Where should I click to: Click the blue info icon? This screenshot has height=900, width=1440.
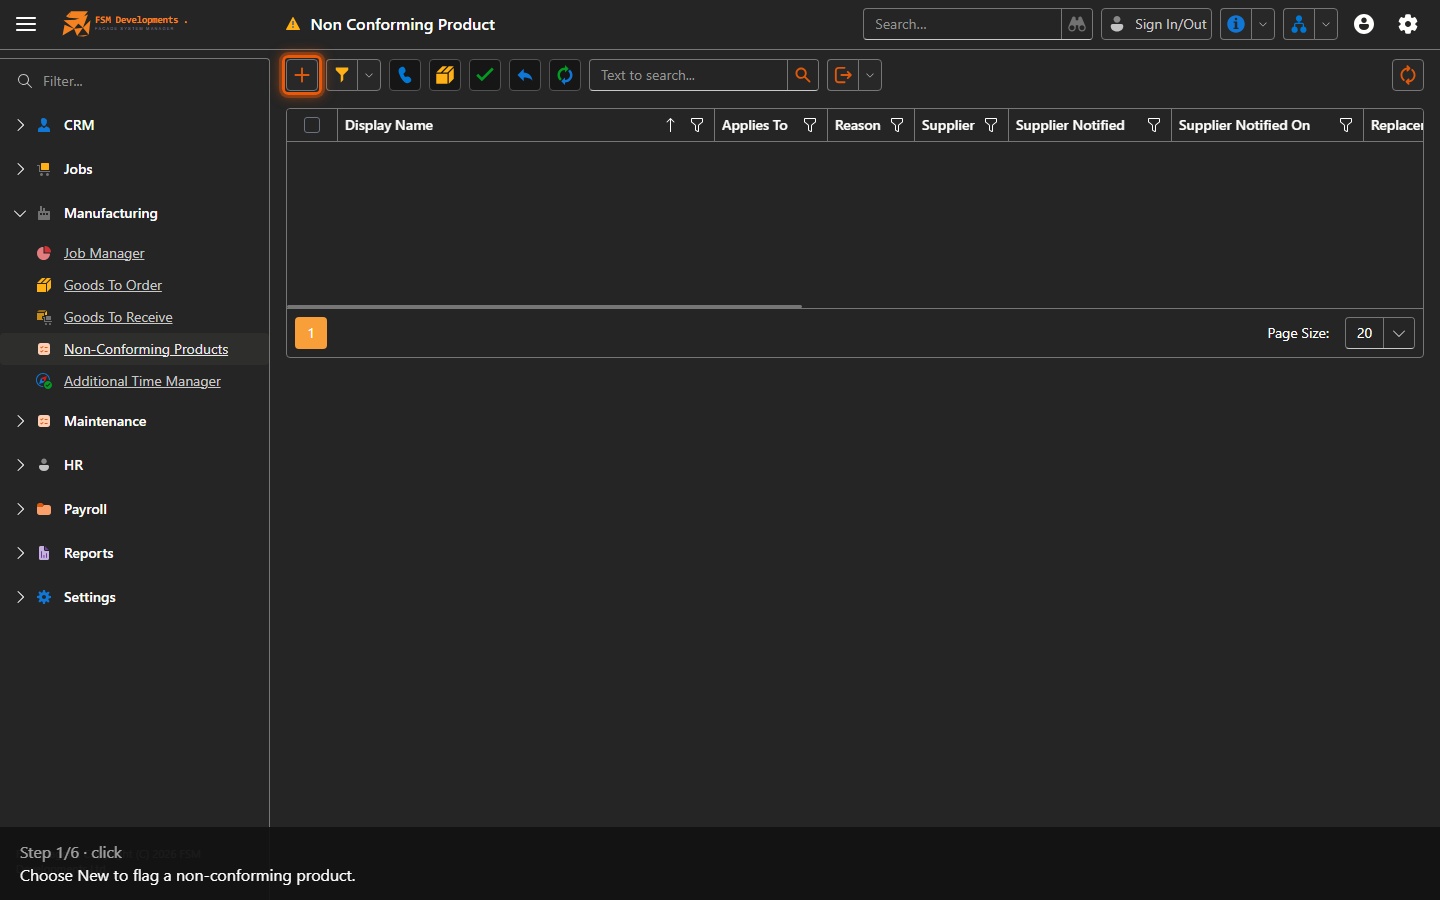coord(1236,24)
